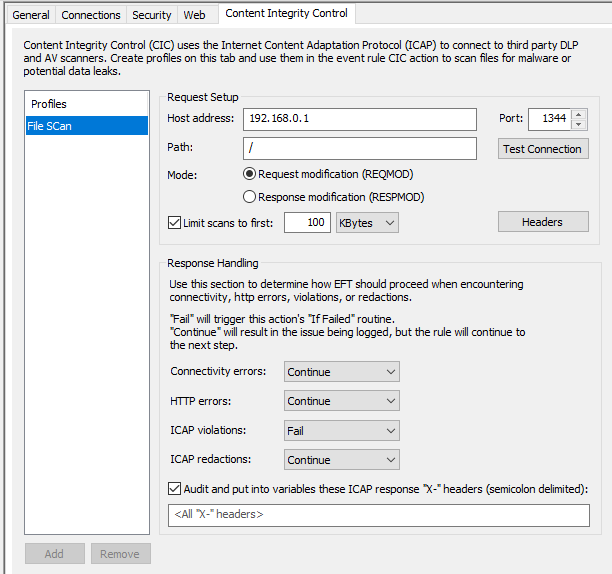Image resolution: width=612 pixels, height=574 pixels.
Task: Uncheck the Audit ICAP response headers checkbox
Action: click(175, 489)
